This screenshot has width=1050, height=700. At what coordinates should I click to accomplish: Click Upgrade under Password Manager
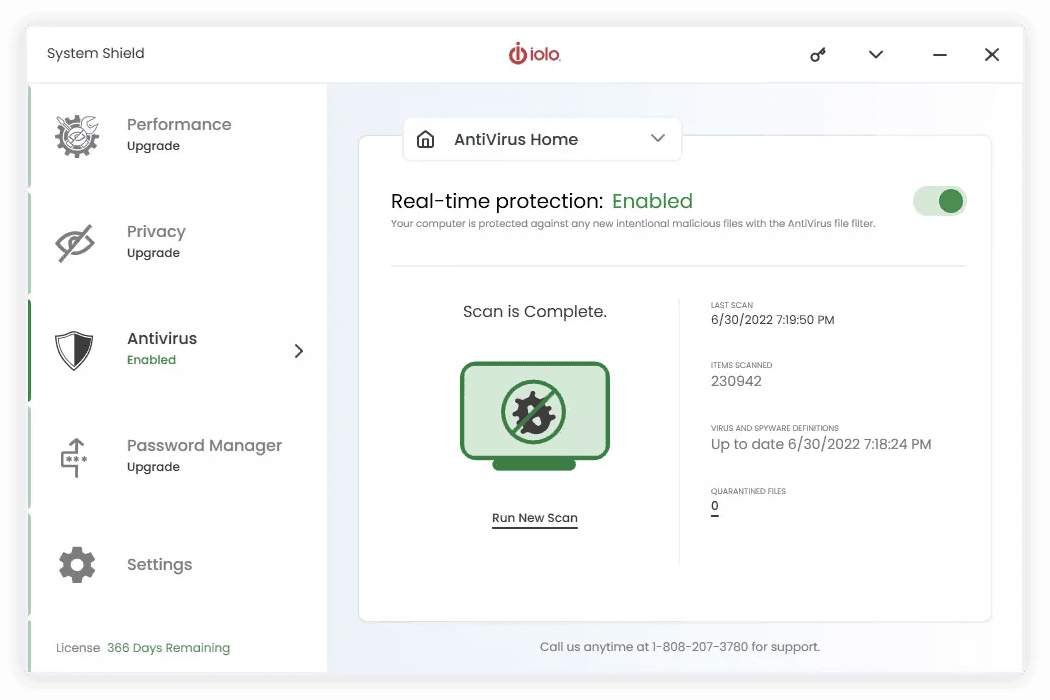point(153,467)
